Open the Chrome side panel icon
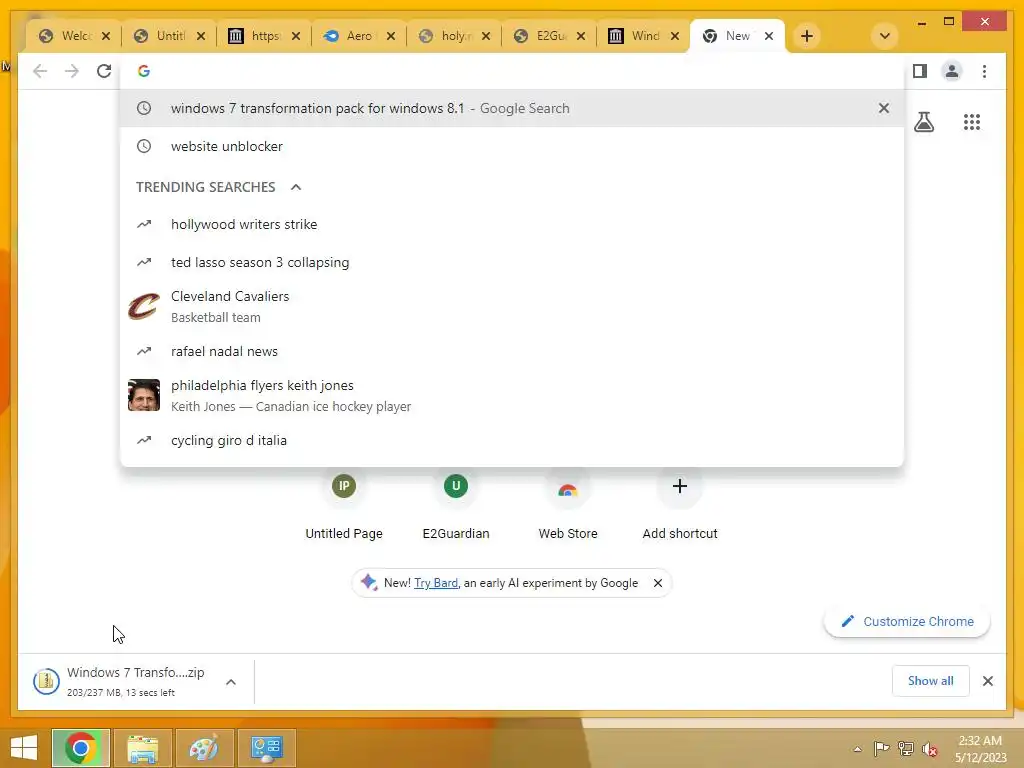 pos(920,71)
